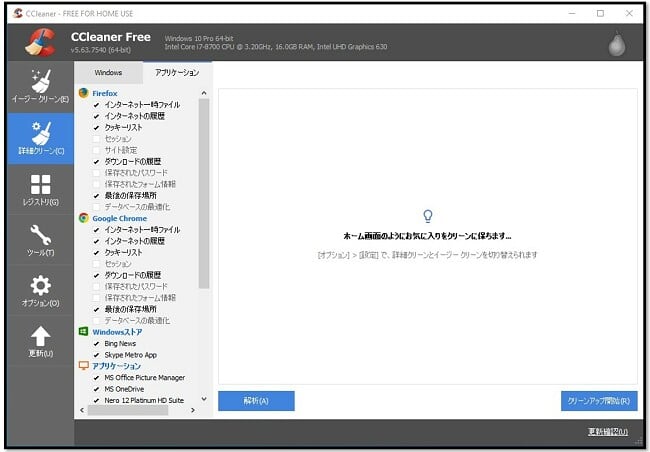Click the Applications monitor icon in list

[84, 366]
